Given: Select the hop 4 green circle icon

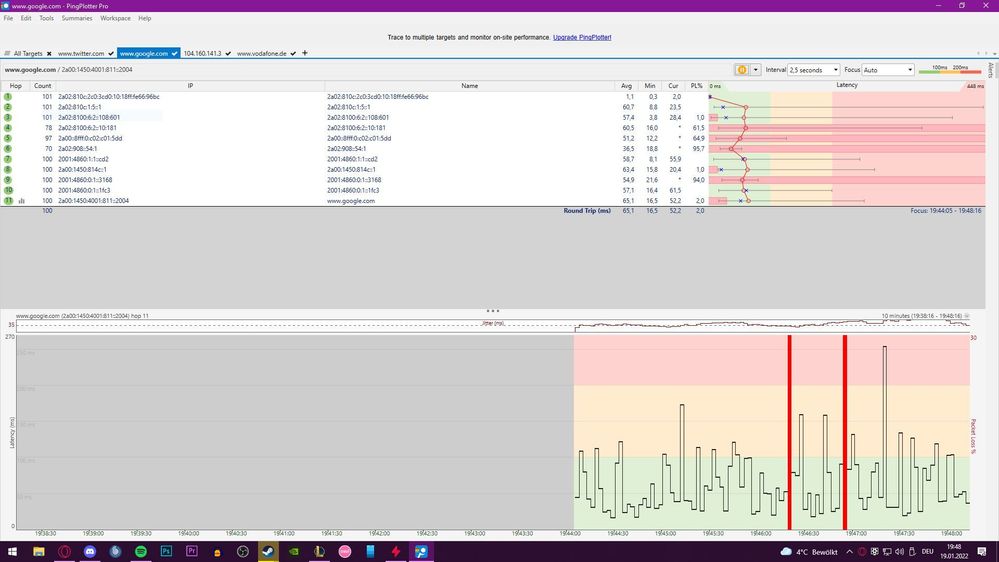Looking at the screenshot, I should (8, 128).
